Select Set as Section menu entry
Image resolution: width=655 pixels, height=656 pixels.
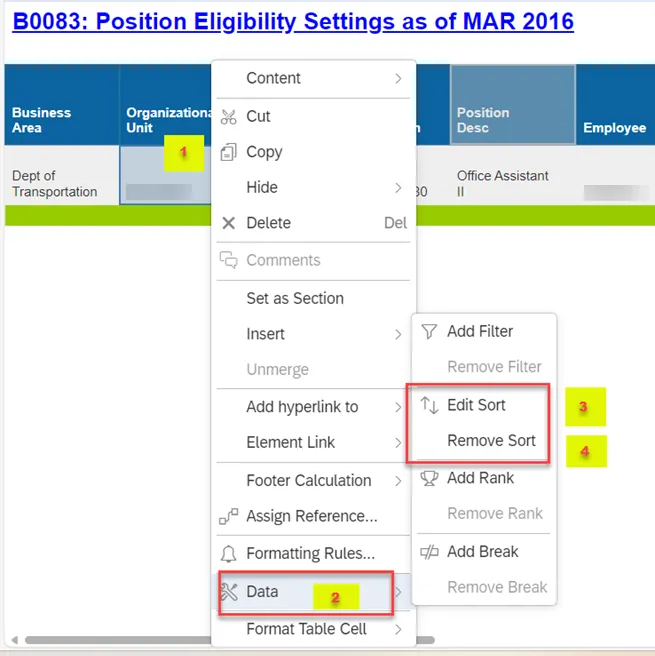(x=295, y=298)
